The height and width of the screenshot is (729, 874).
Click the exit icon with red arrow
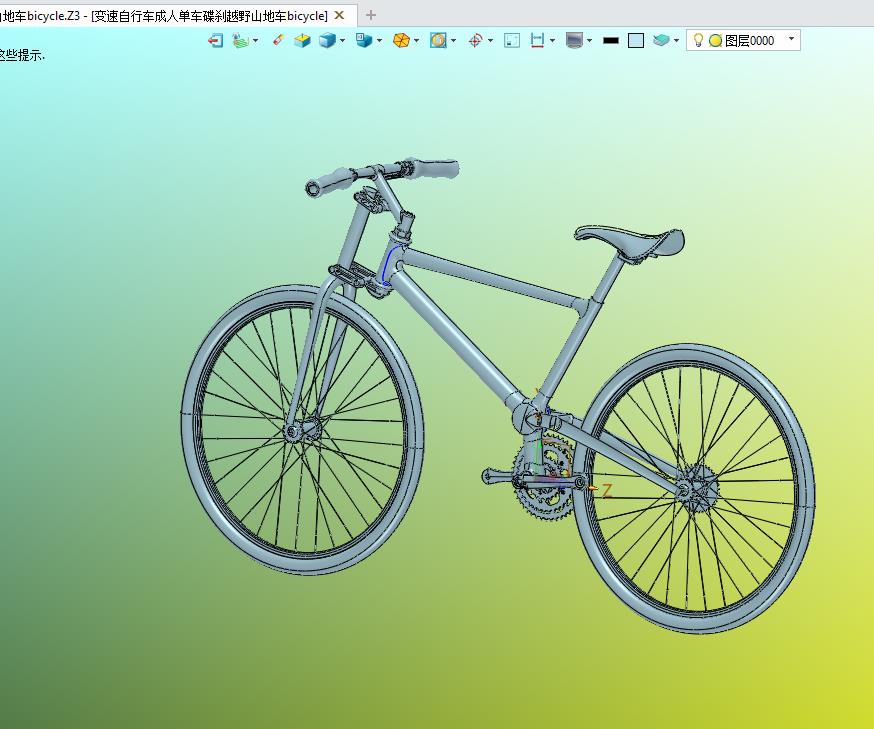point(215,40)
